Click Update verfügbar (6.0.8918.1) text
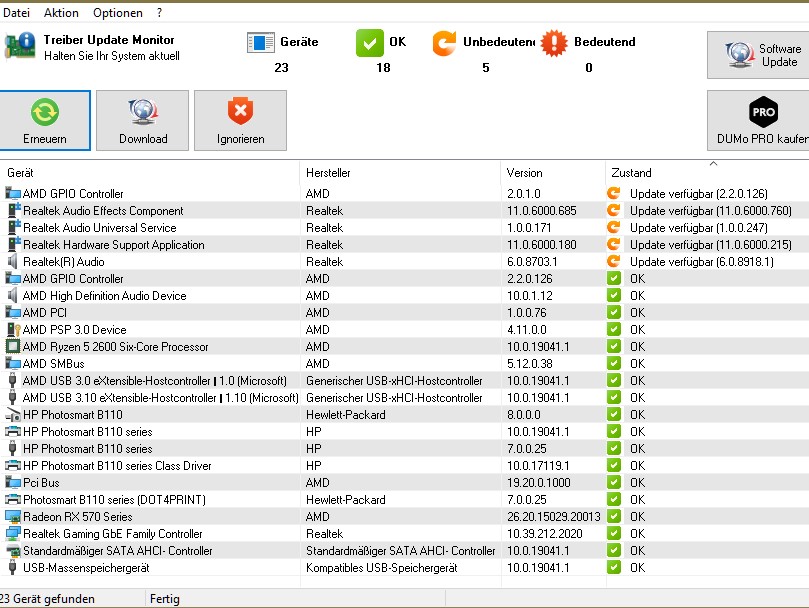Image resolution: width=809 pixels, height=608 pixels. [702, 262]
